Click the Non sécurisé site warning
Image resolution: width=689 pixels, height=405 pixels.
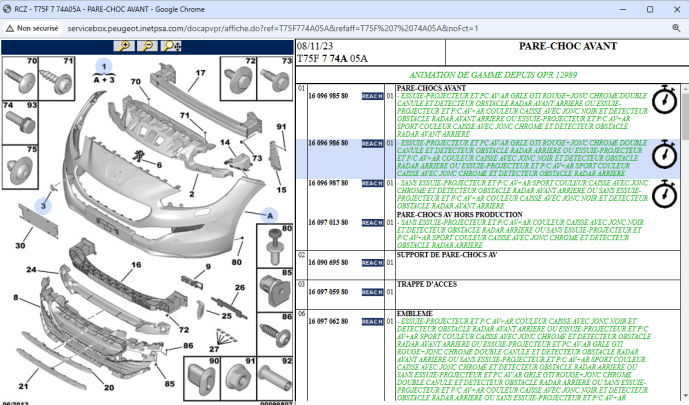(32, 28)
